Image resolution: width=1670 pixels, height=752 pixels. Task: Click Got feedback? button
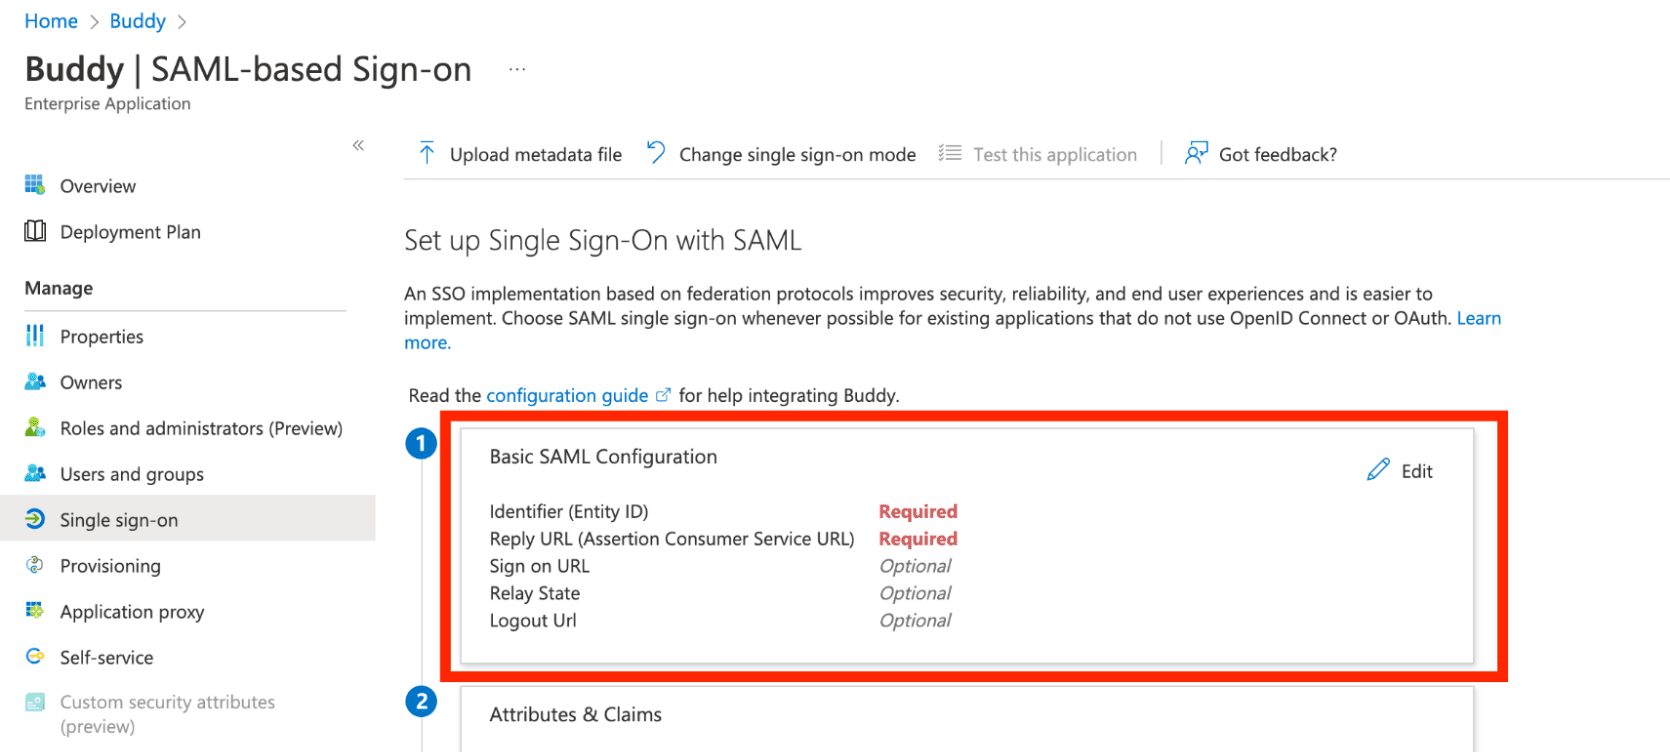[x=1276, y=154]
